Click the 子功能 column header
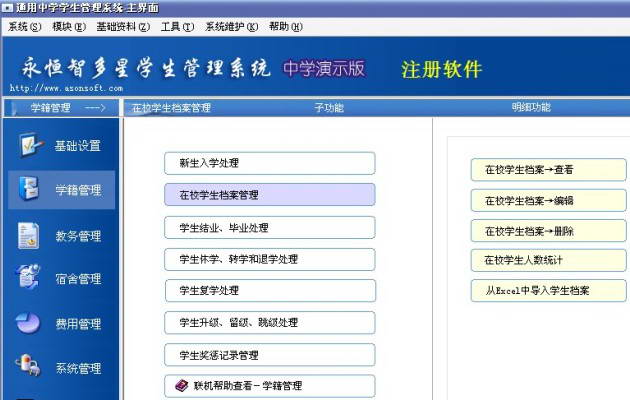Viewport: 630px width, 400px height. pyautogui.click(x=329, y=108)
